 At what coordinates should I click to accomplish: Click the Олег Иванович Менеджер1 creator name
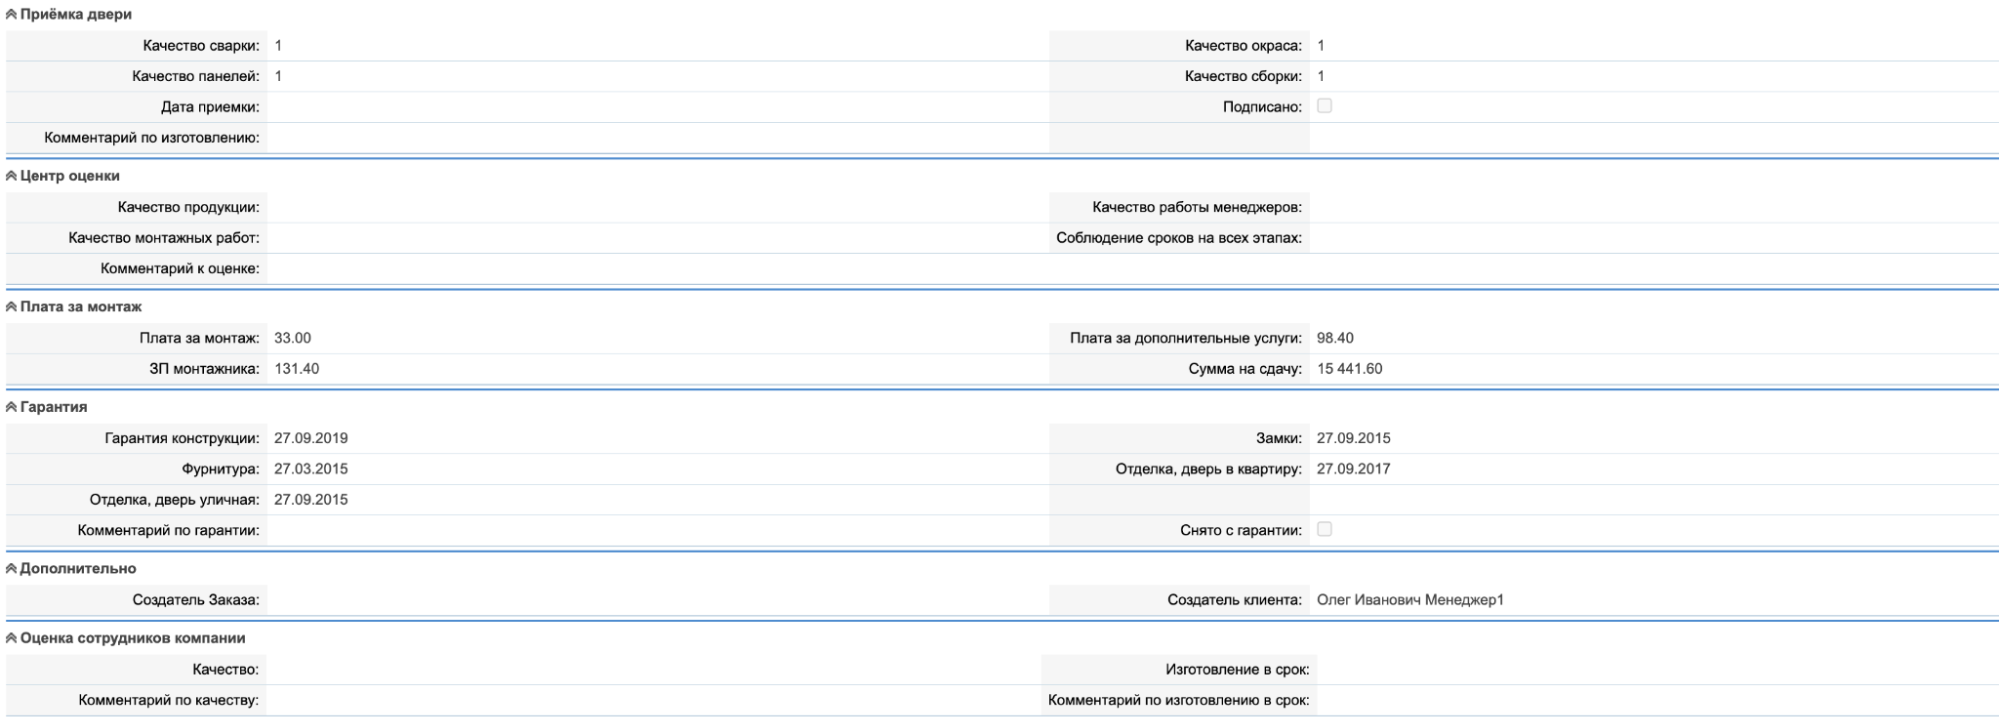click(x=1410, y=600)
